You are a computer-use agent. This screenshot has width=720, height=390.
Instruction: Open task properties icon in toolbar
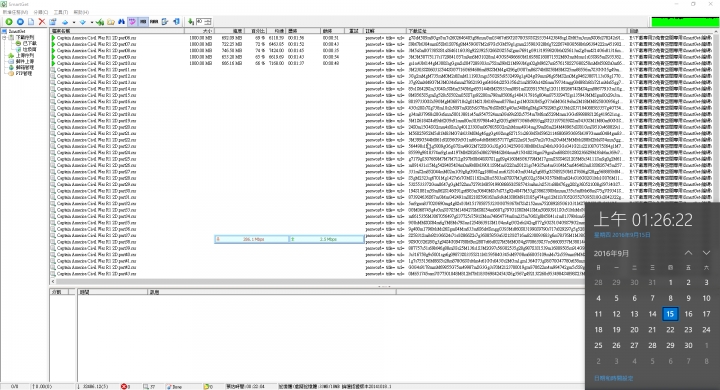click(53, 22)
